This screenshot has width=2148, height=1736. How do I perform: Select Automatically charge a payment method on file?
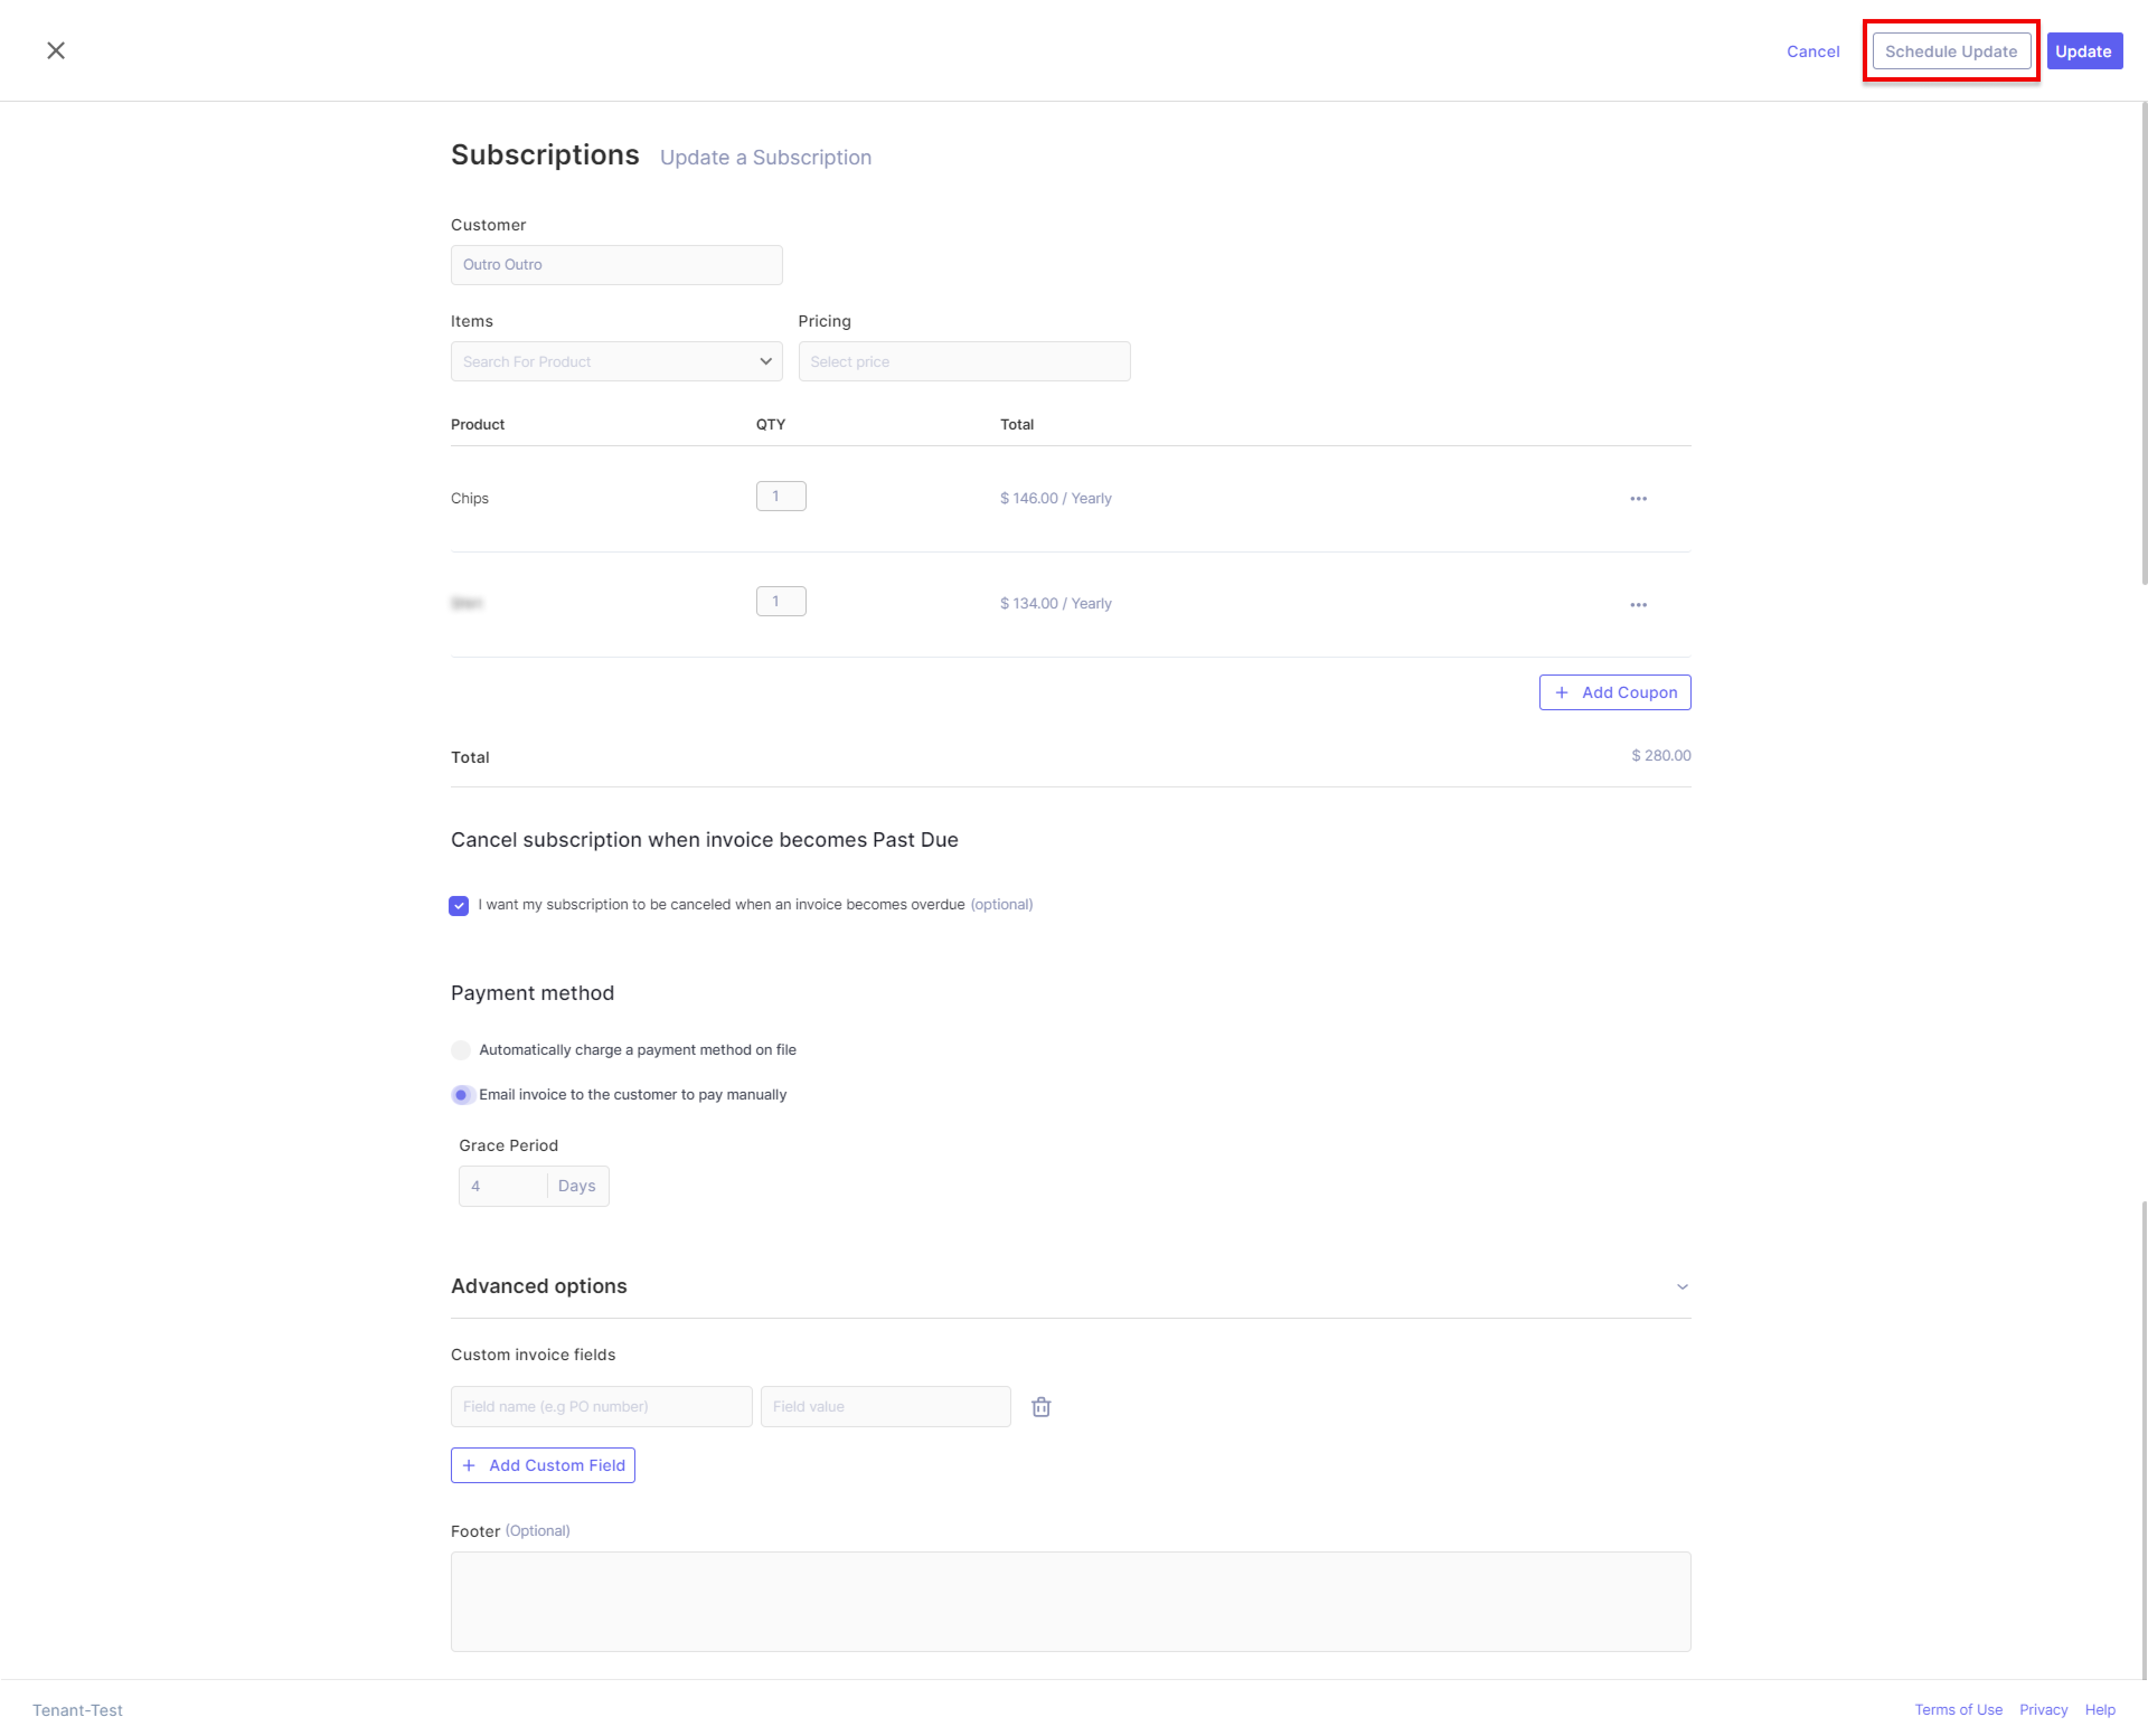coord(460,1049)
